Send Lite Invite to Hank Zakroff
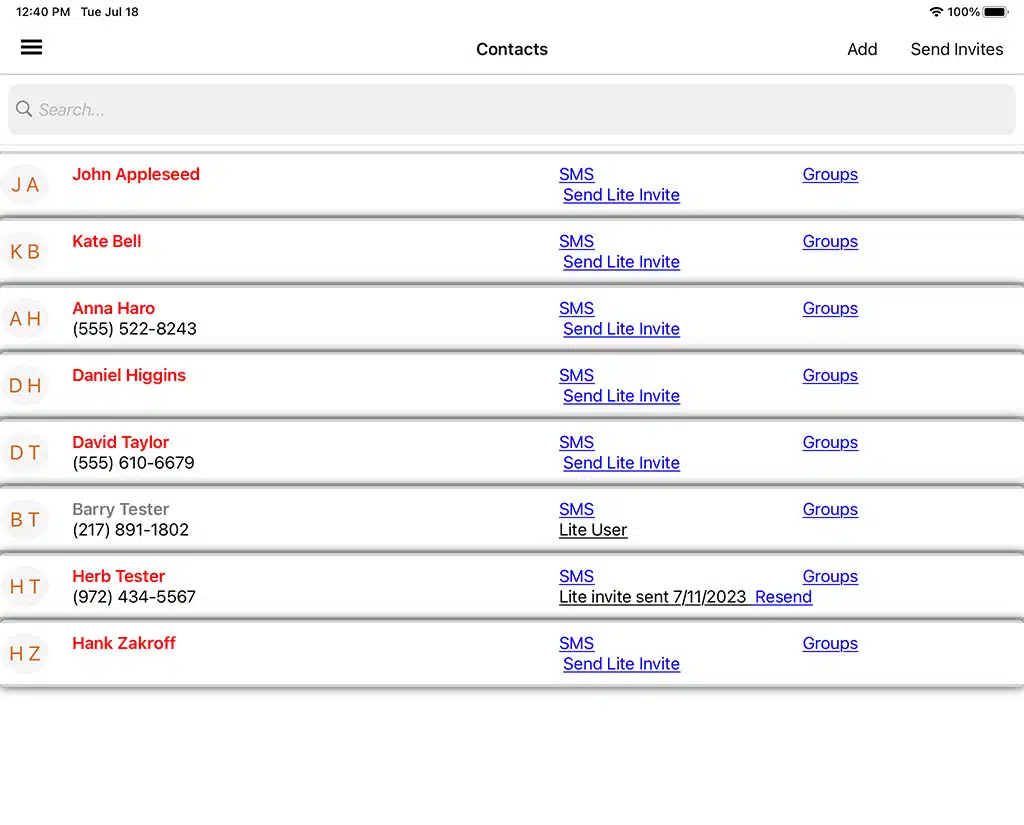This screenshot has height=825, width=1024. [621, 664]
